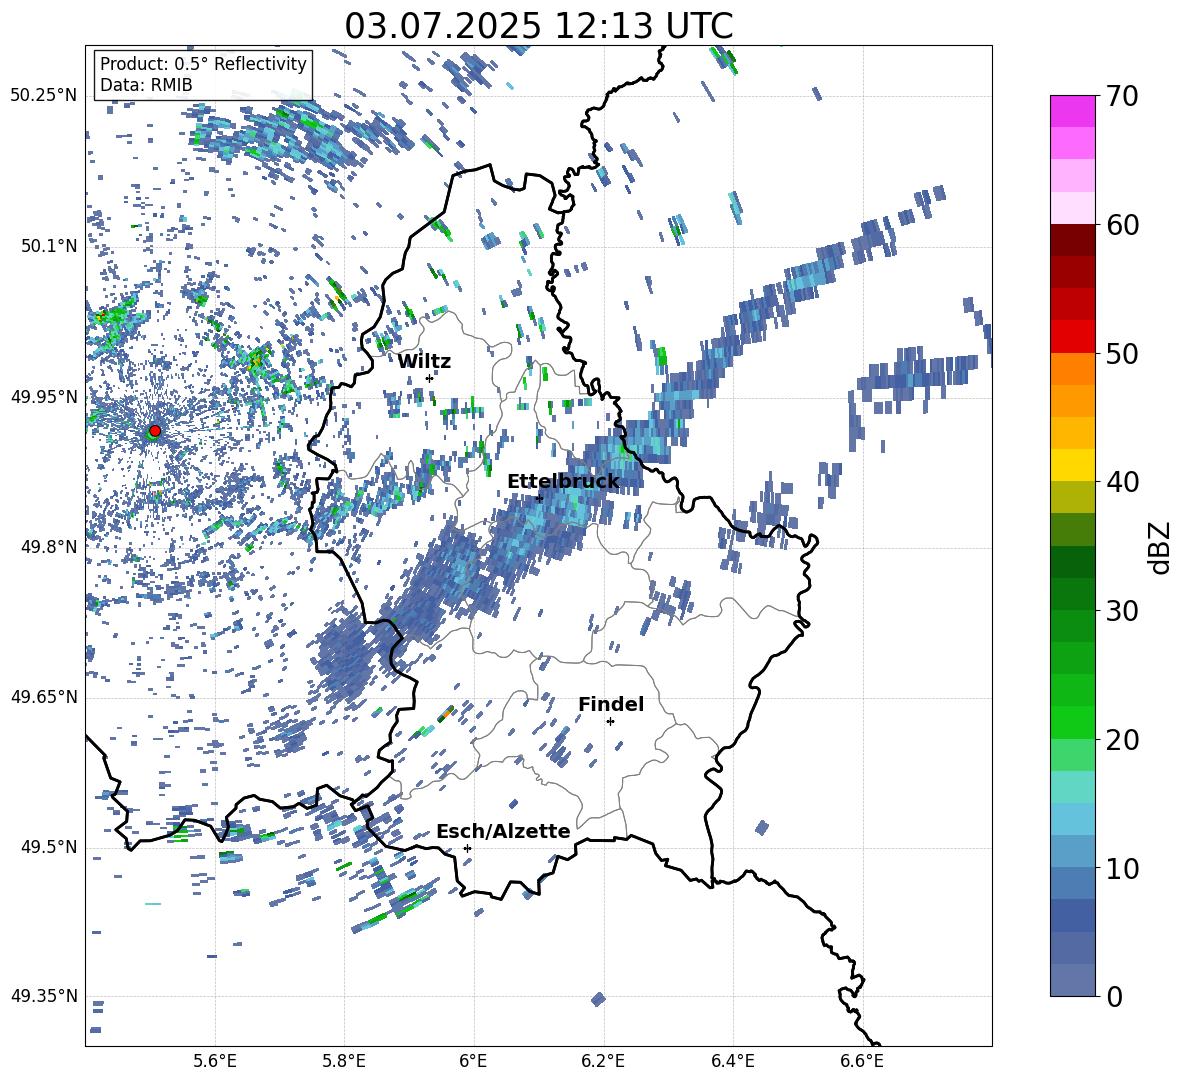Click the Findel city label
Image resolution: width=1184 pixels, height=1081 pixels.
611,704
